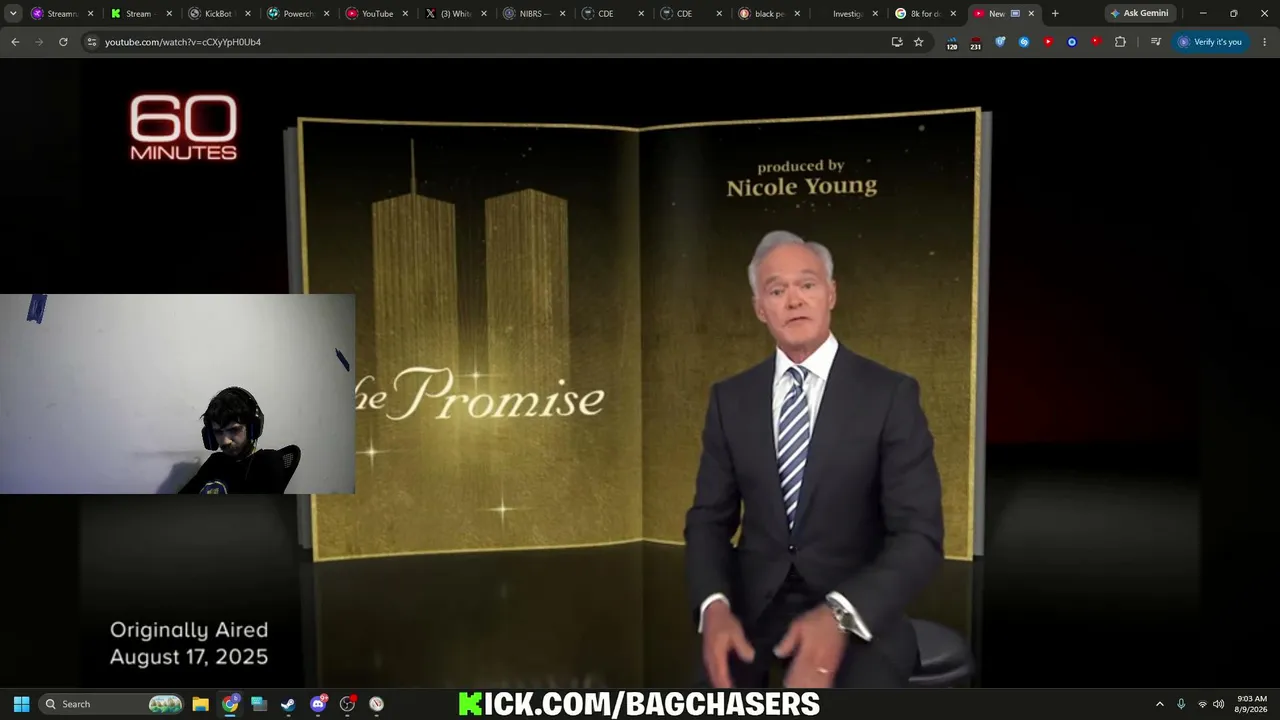This screenshot has width=1280, height=720.
Task: Open the compass app in the taskbar
Action: coord(377,704)
